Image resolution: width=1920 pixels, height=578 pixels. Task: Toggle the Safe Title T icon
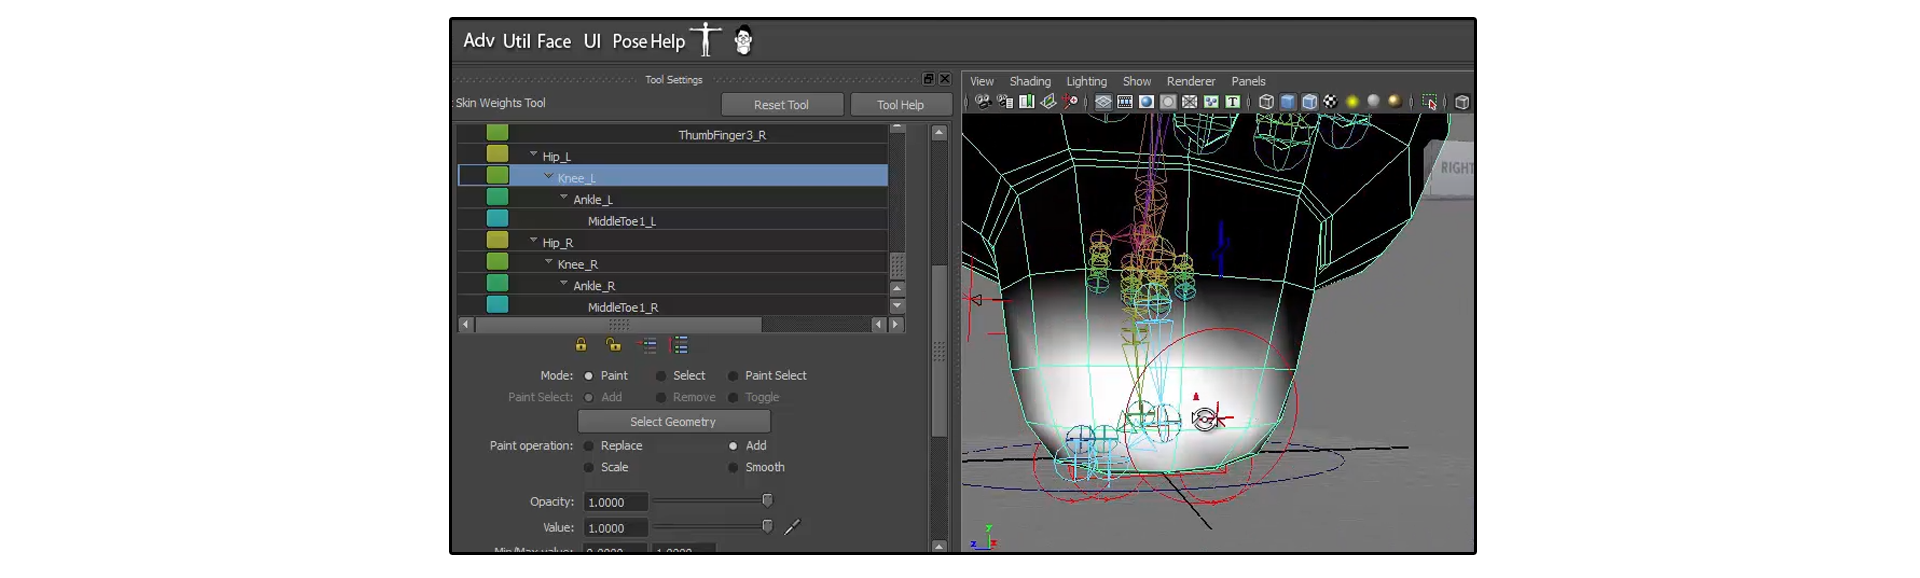pyautogui.click(x=1233, y=102)
